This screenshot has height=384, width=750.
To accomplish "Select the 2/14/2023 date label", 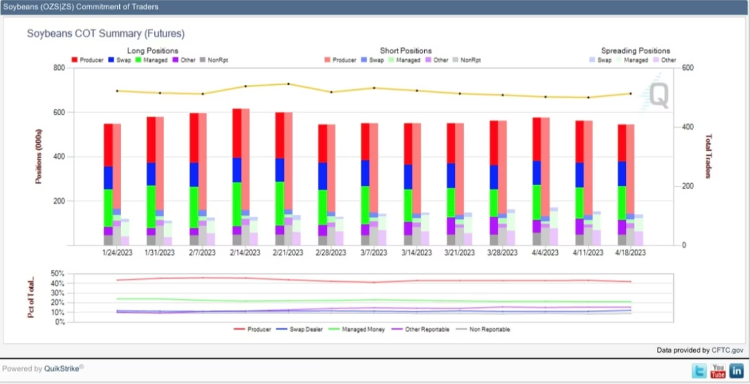I will tap(245, 253).
